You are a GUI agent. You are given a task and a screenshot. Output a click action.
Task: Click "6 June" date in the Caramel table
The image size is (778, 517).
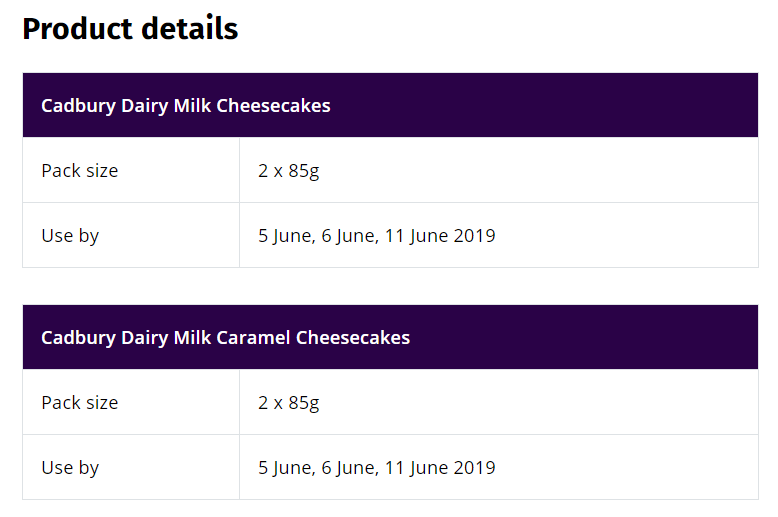350,467
